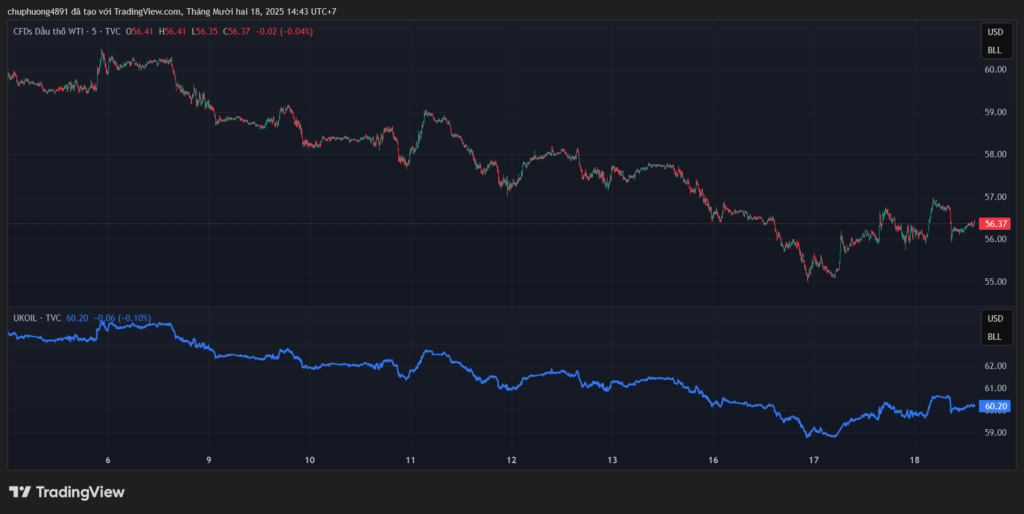This screenshot has width=1024, height=514.
Task: Click the WTI closing value C56.37
Action: [x=236, y=32]
